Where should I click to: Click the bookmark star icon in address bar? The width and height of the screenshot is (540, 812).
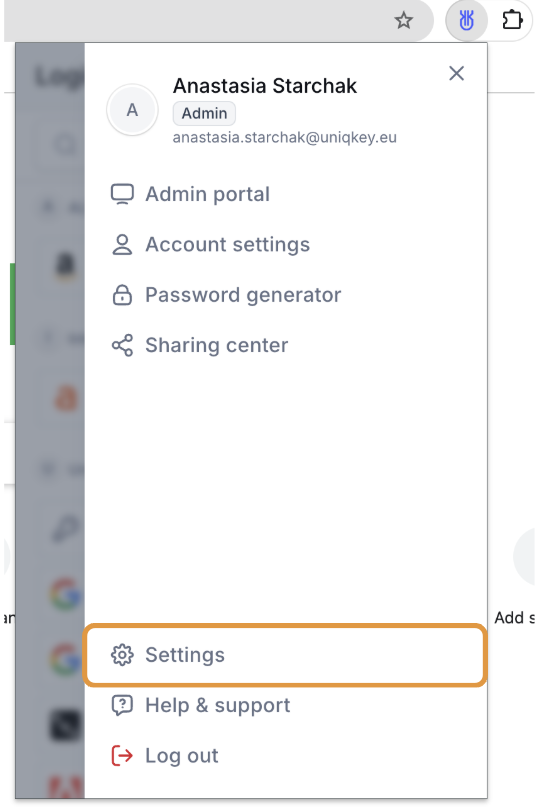(403, 21)
